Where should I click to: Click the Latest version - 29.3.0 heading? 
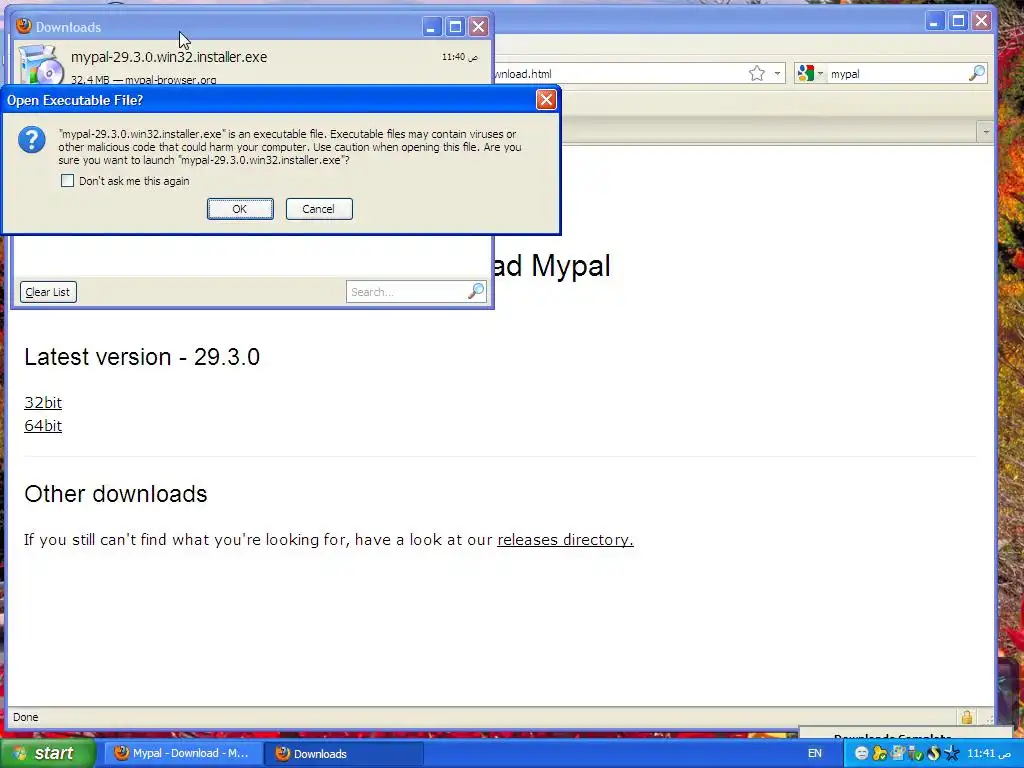[x=142, y=357]
